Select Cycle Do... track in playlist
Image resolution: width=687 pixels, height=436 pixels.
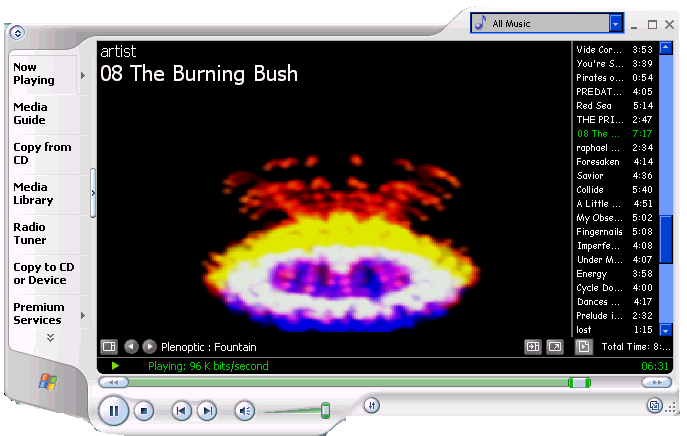615,288
